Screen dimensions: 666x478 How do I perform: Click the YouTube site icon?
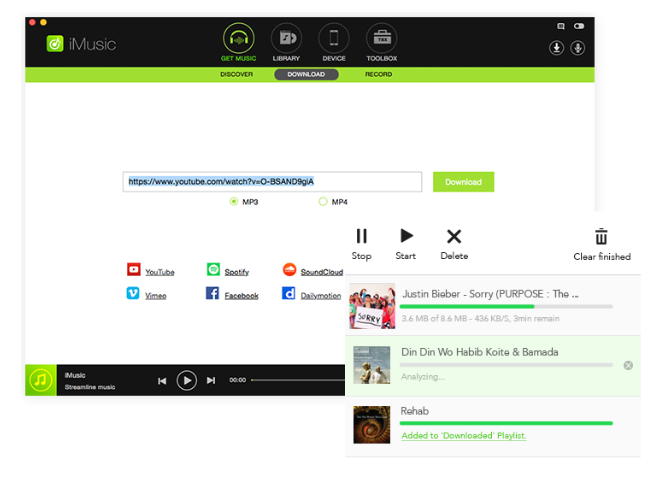134,269
